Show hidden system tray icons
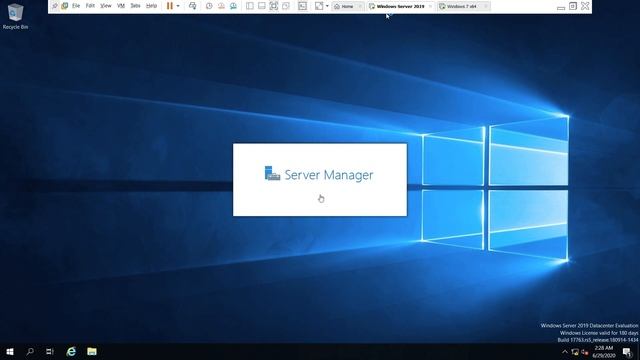The image size is (640, 360). 565,352
